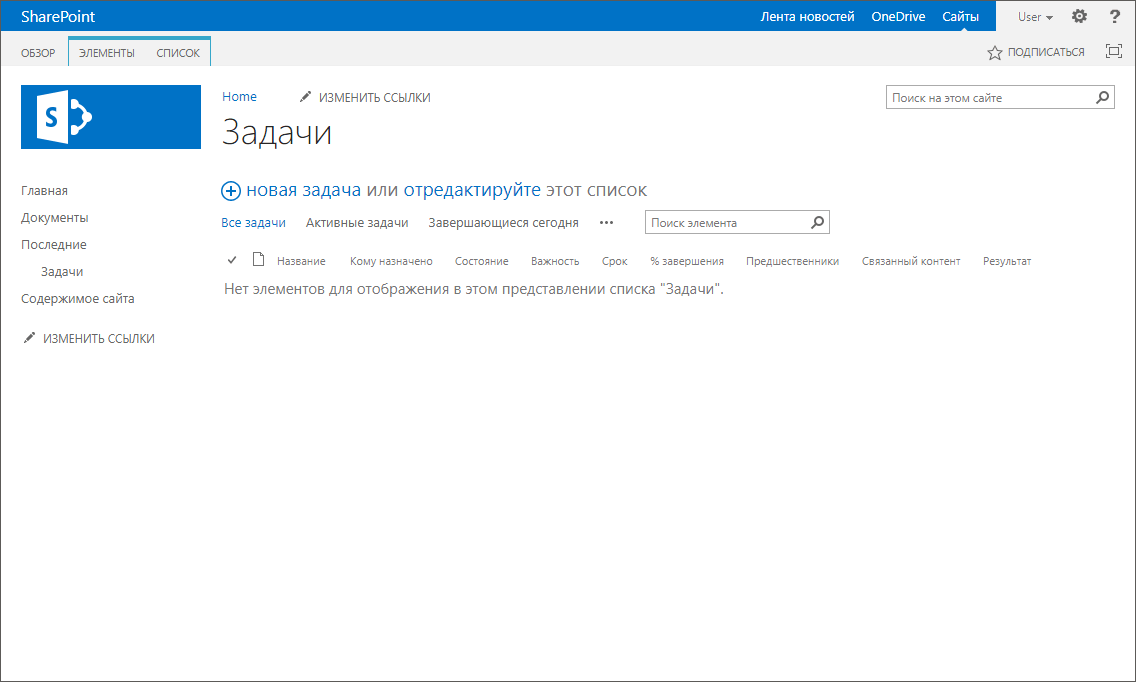1136x682 pixels.
Task: Click top ИЗМЕНИТЬ ССЫЛКИ link
Action: tap(375, 97)
